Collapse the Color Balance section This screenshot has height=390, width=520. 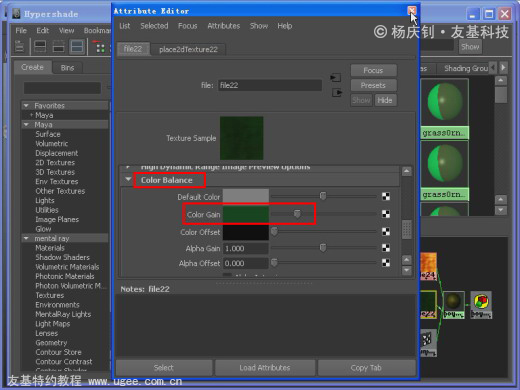point(128,179)
